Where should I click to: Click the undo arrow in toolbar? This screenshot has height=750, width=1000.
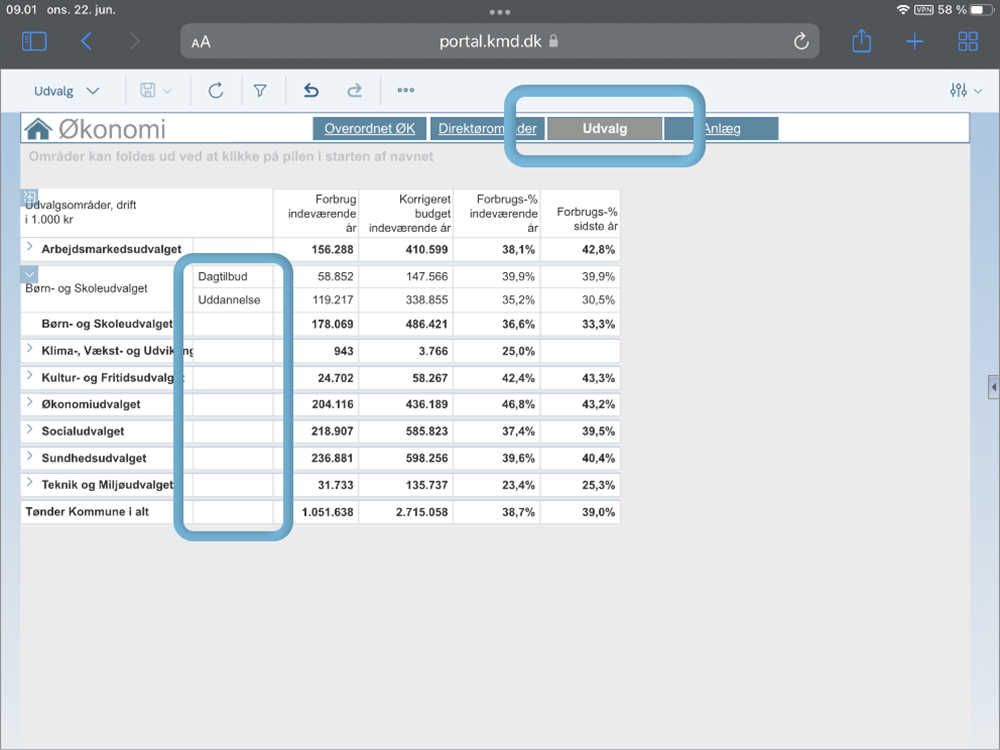click(x=311, y=91)
